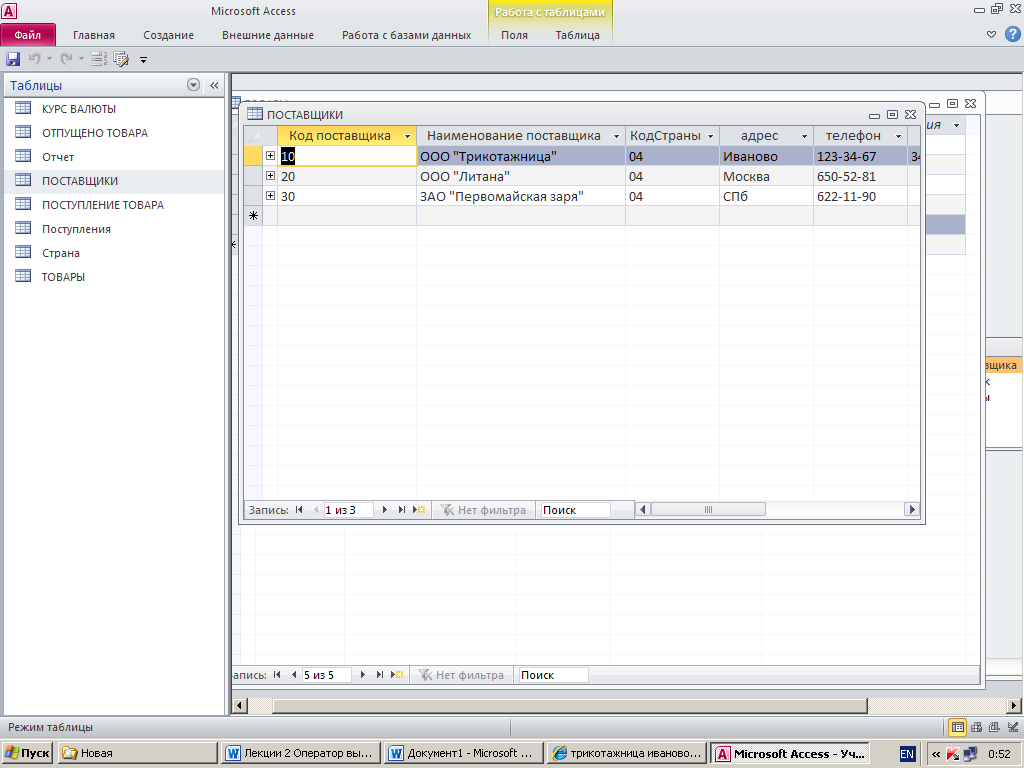Select ПОСТУПЛЕНИЕ ТОВАРА table in navigation pane
This screenshot has width=1024, height=768.
point(114,205)
